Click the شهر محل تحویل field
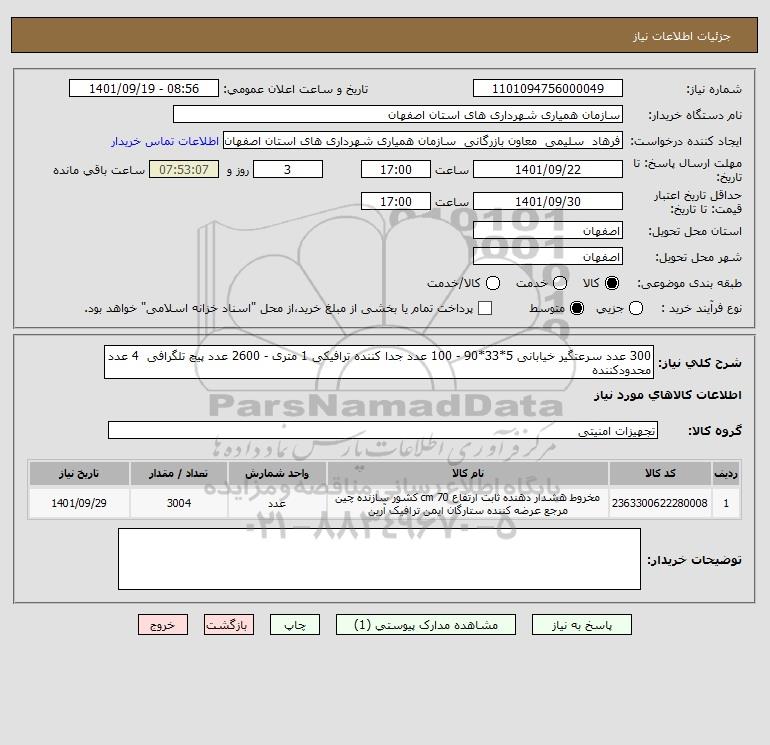The height and width of the screenshot is (745, 770). 548,256
